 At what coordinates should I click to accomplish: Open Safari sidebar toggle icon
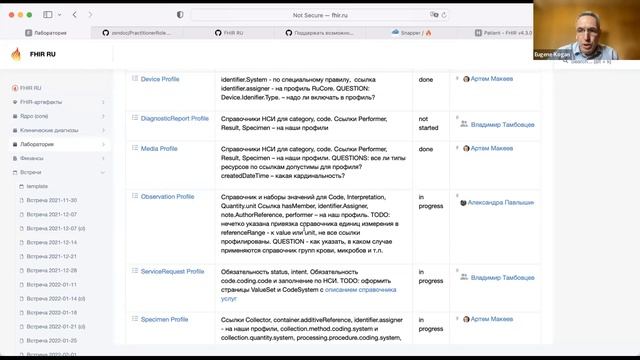pyautogui.click(x=48, y=15)
